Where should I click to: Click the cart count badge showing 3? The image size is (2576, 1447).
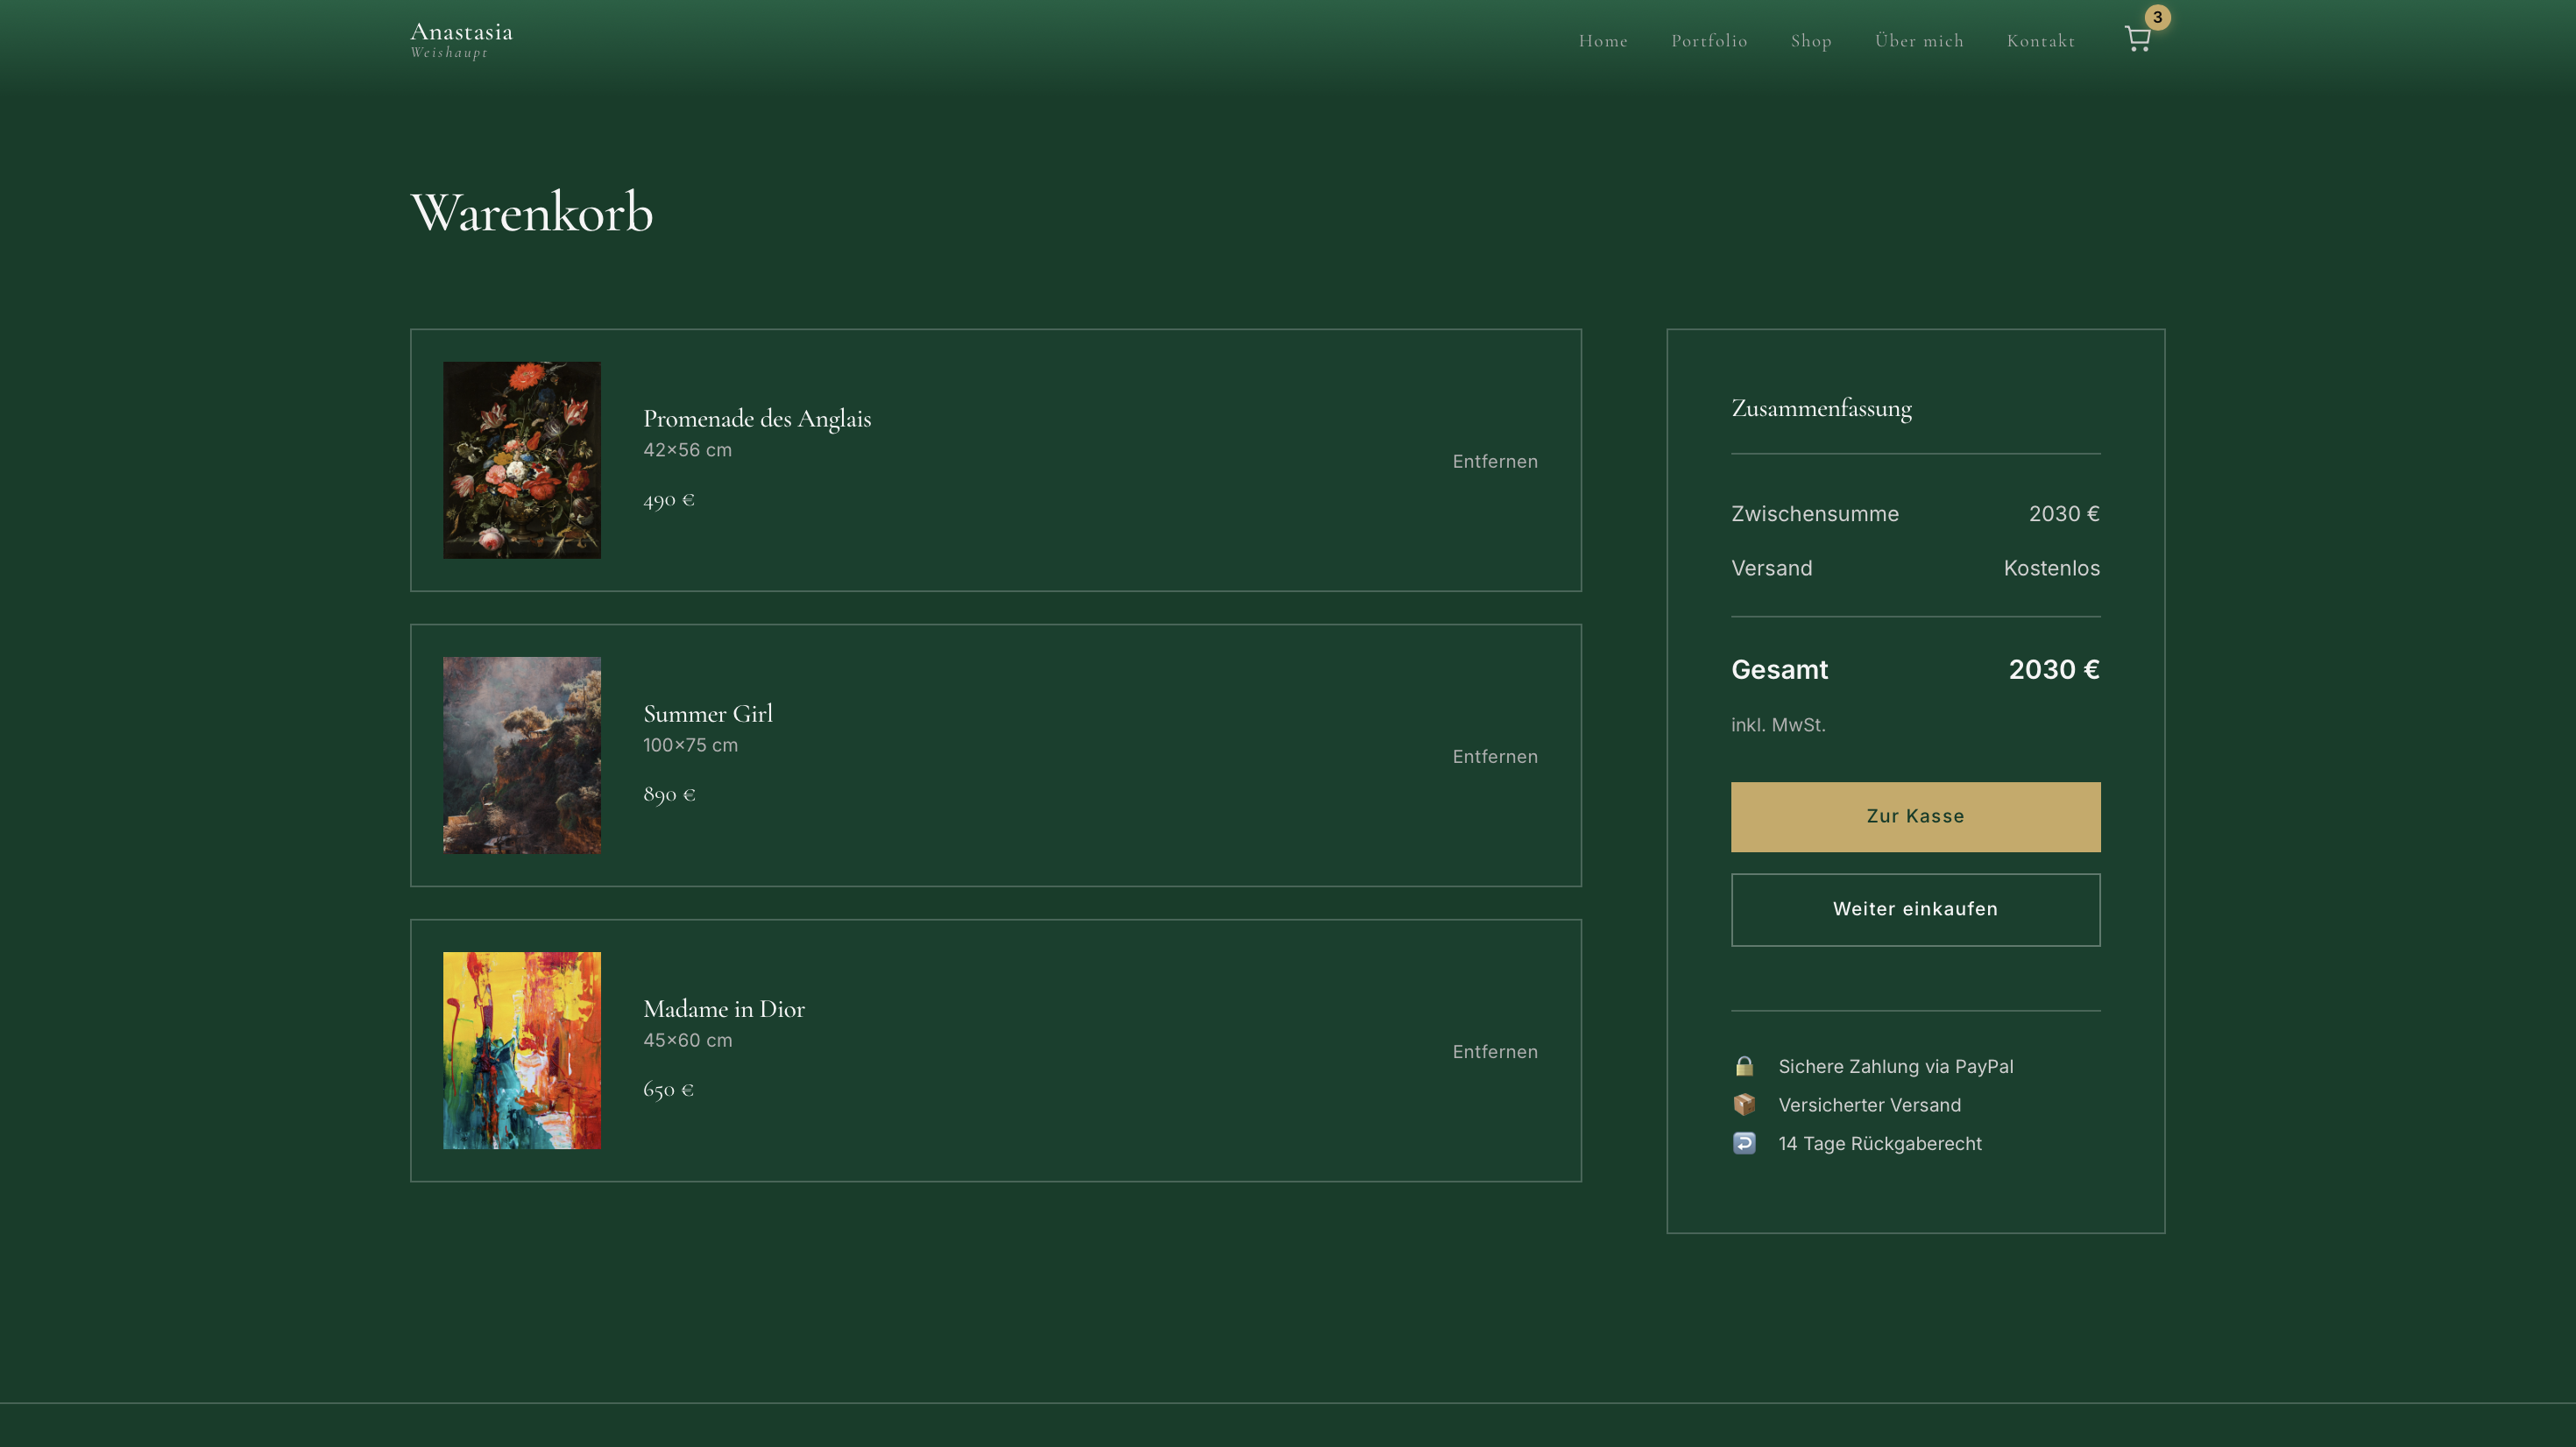[2157, 17]
